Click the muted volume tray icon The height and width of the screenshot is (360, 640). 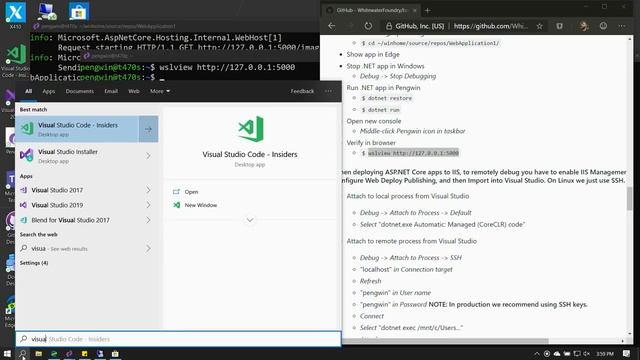pos(587,353)
